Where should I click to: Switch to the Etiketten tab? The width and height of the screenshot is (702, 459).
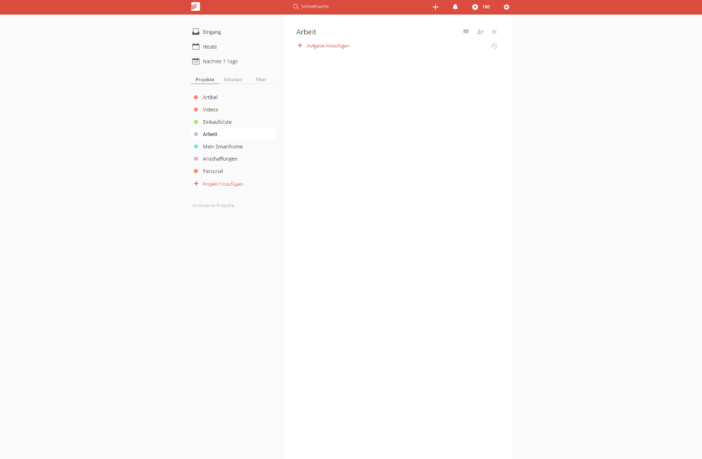(x=233, y=79)
